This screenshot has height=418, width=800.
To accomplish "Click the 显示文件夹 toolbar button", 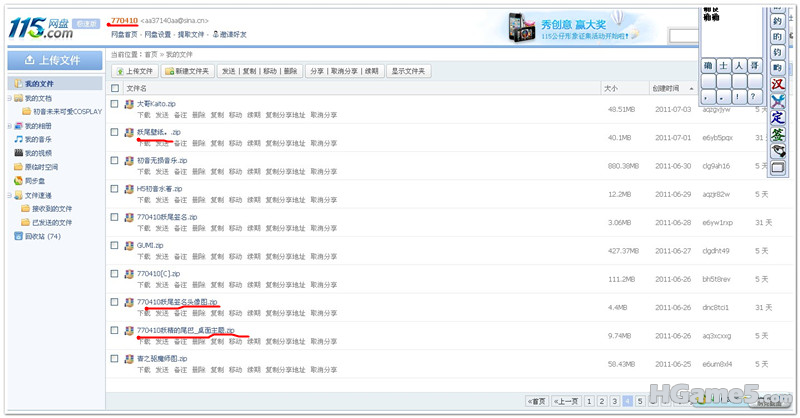I will click(x=408, y=71).
